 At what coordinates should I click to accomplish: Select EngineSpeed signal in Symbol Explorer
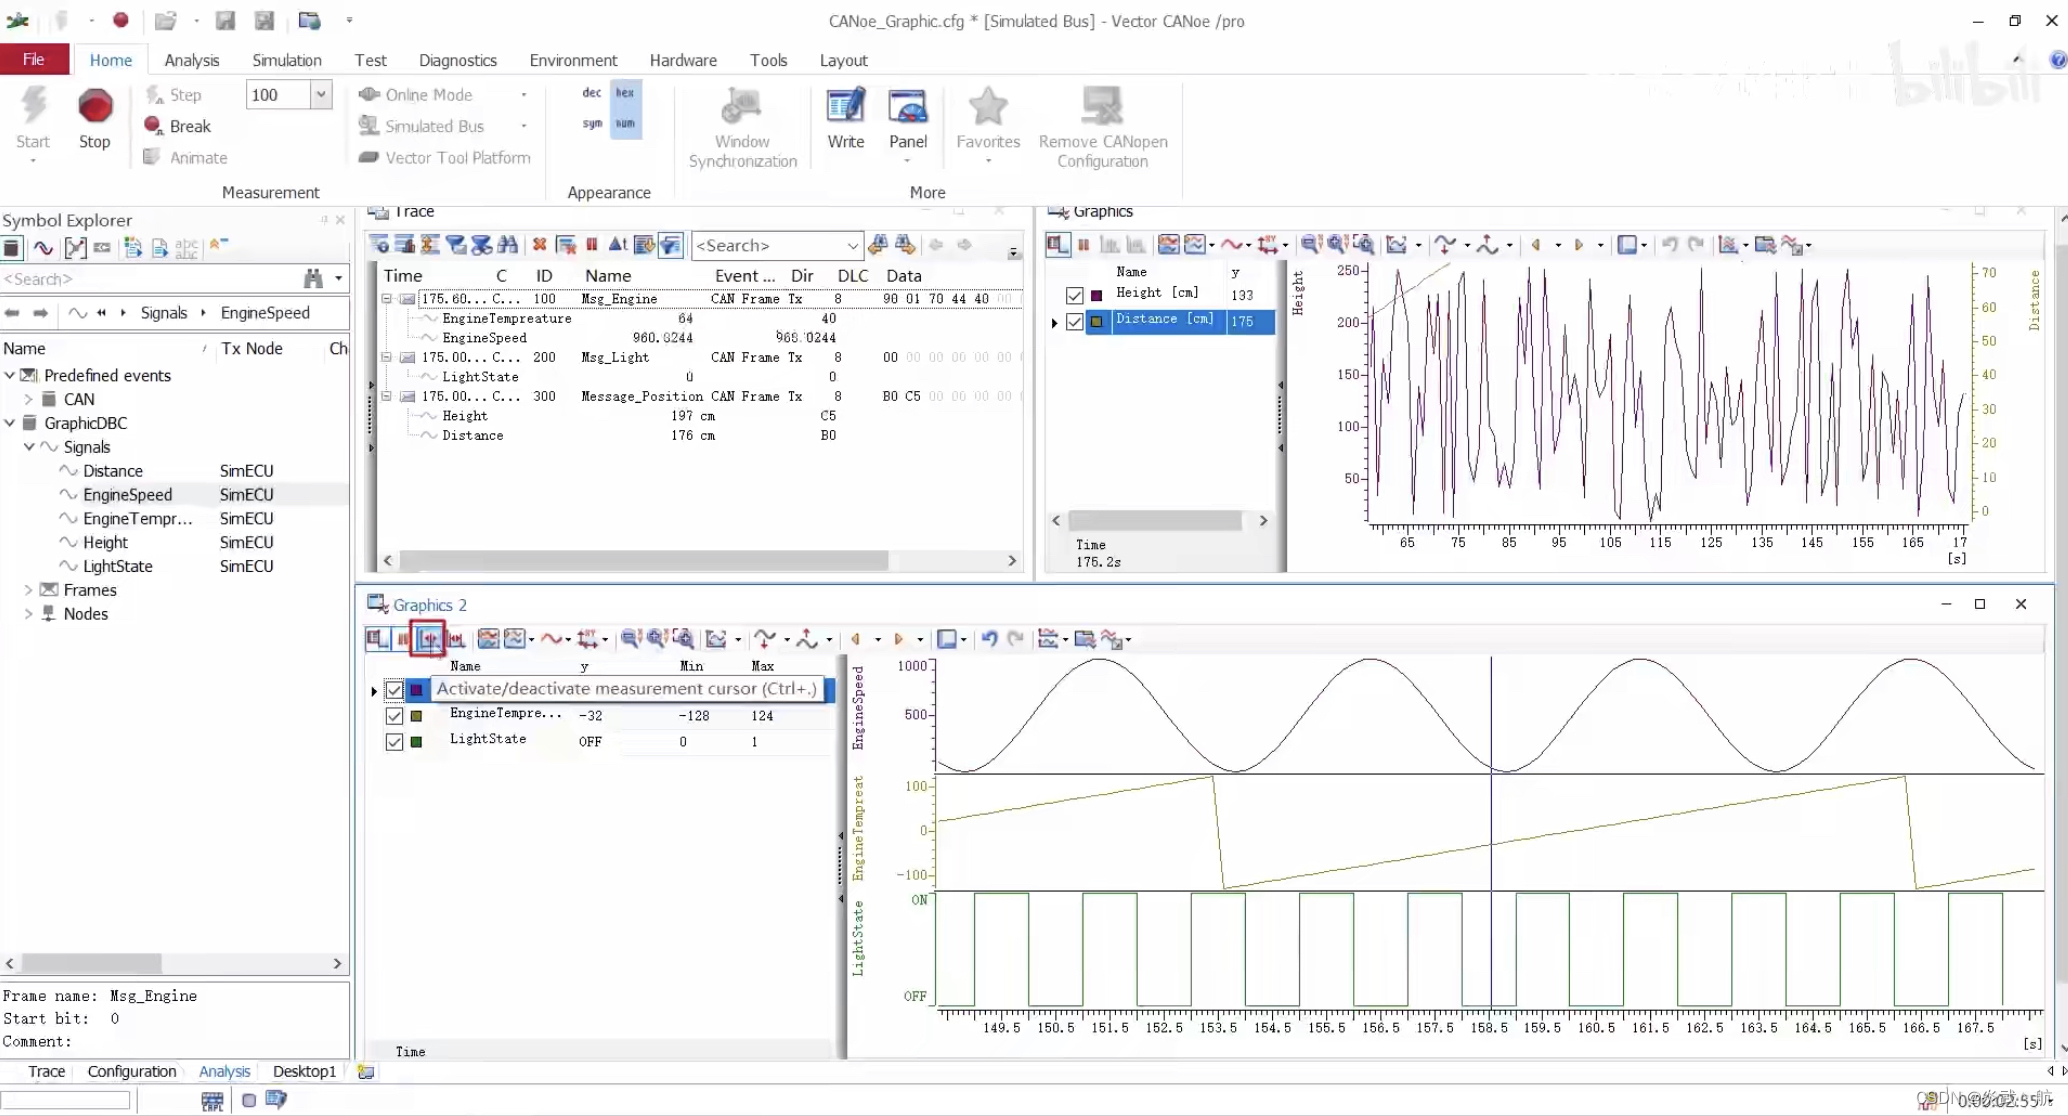point(127,495)
